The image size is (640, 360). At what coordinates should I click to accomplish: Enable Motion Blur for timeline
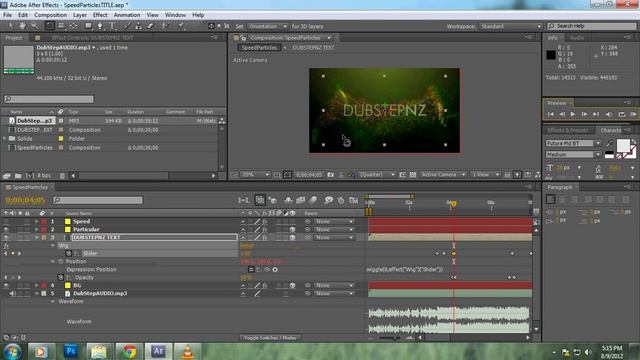click(313, 200)
